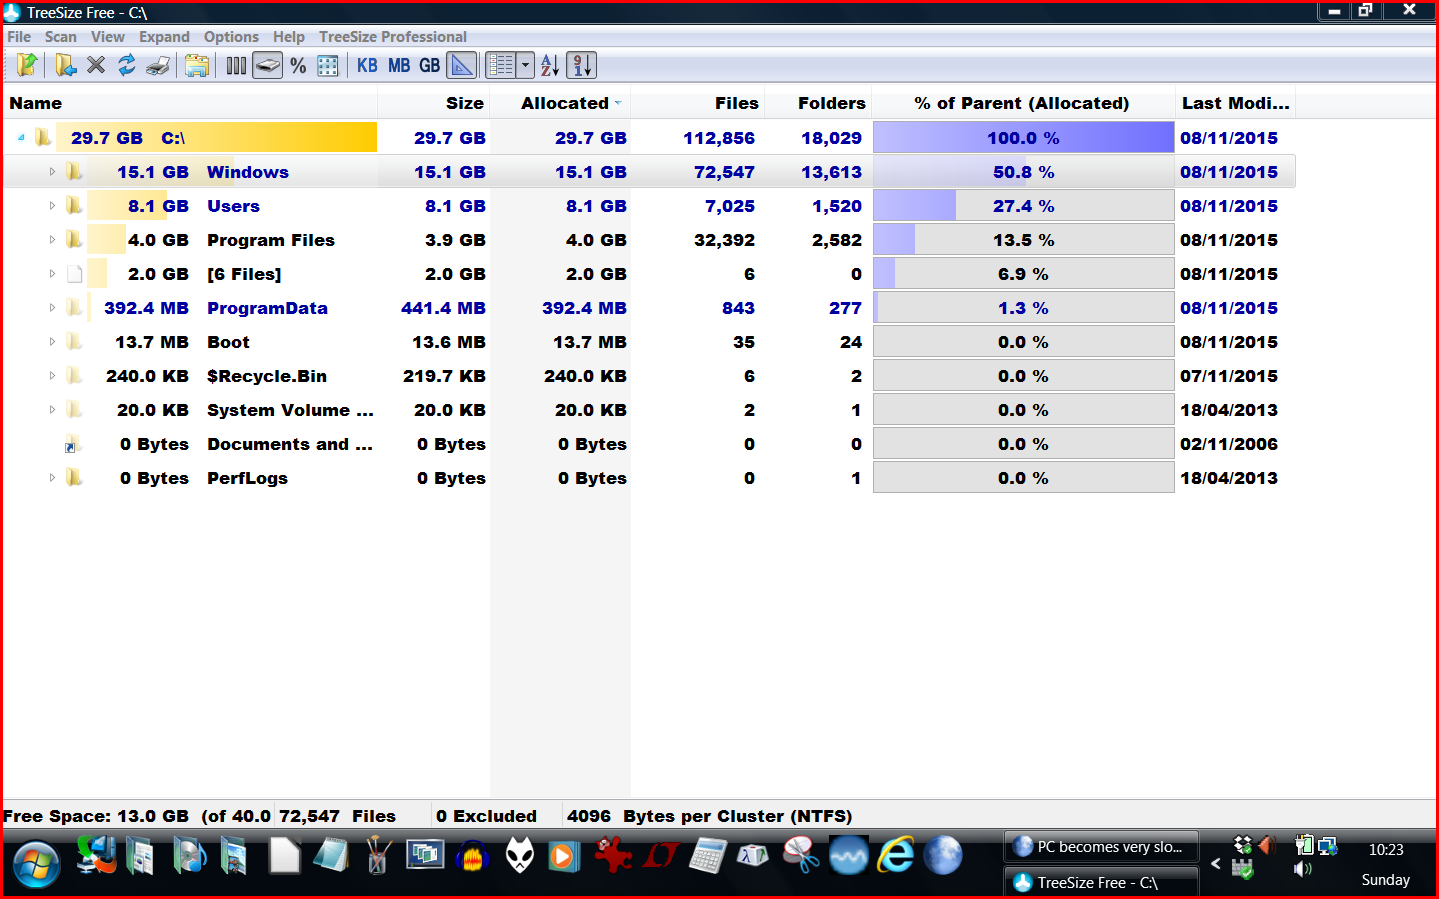Sort by the Size column header
The width and height of the screenshot is (1439, 899).
[434, 103]
